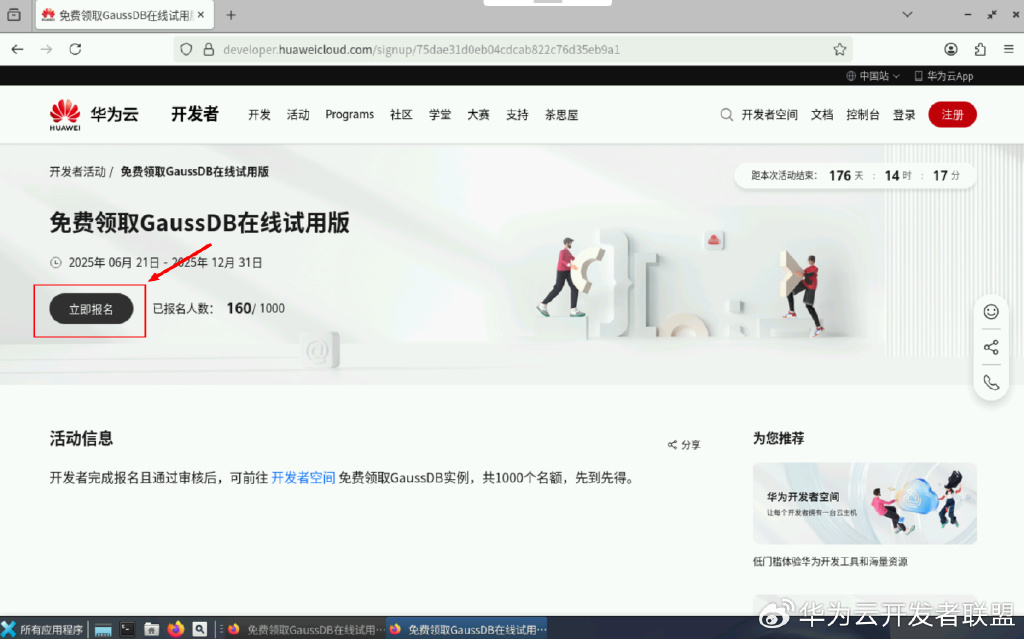
Task: Click the 分享 share link
Action: tap(684, 445)
